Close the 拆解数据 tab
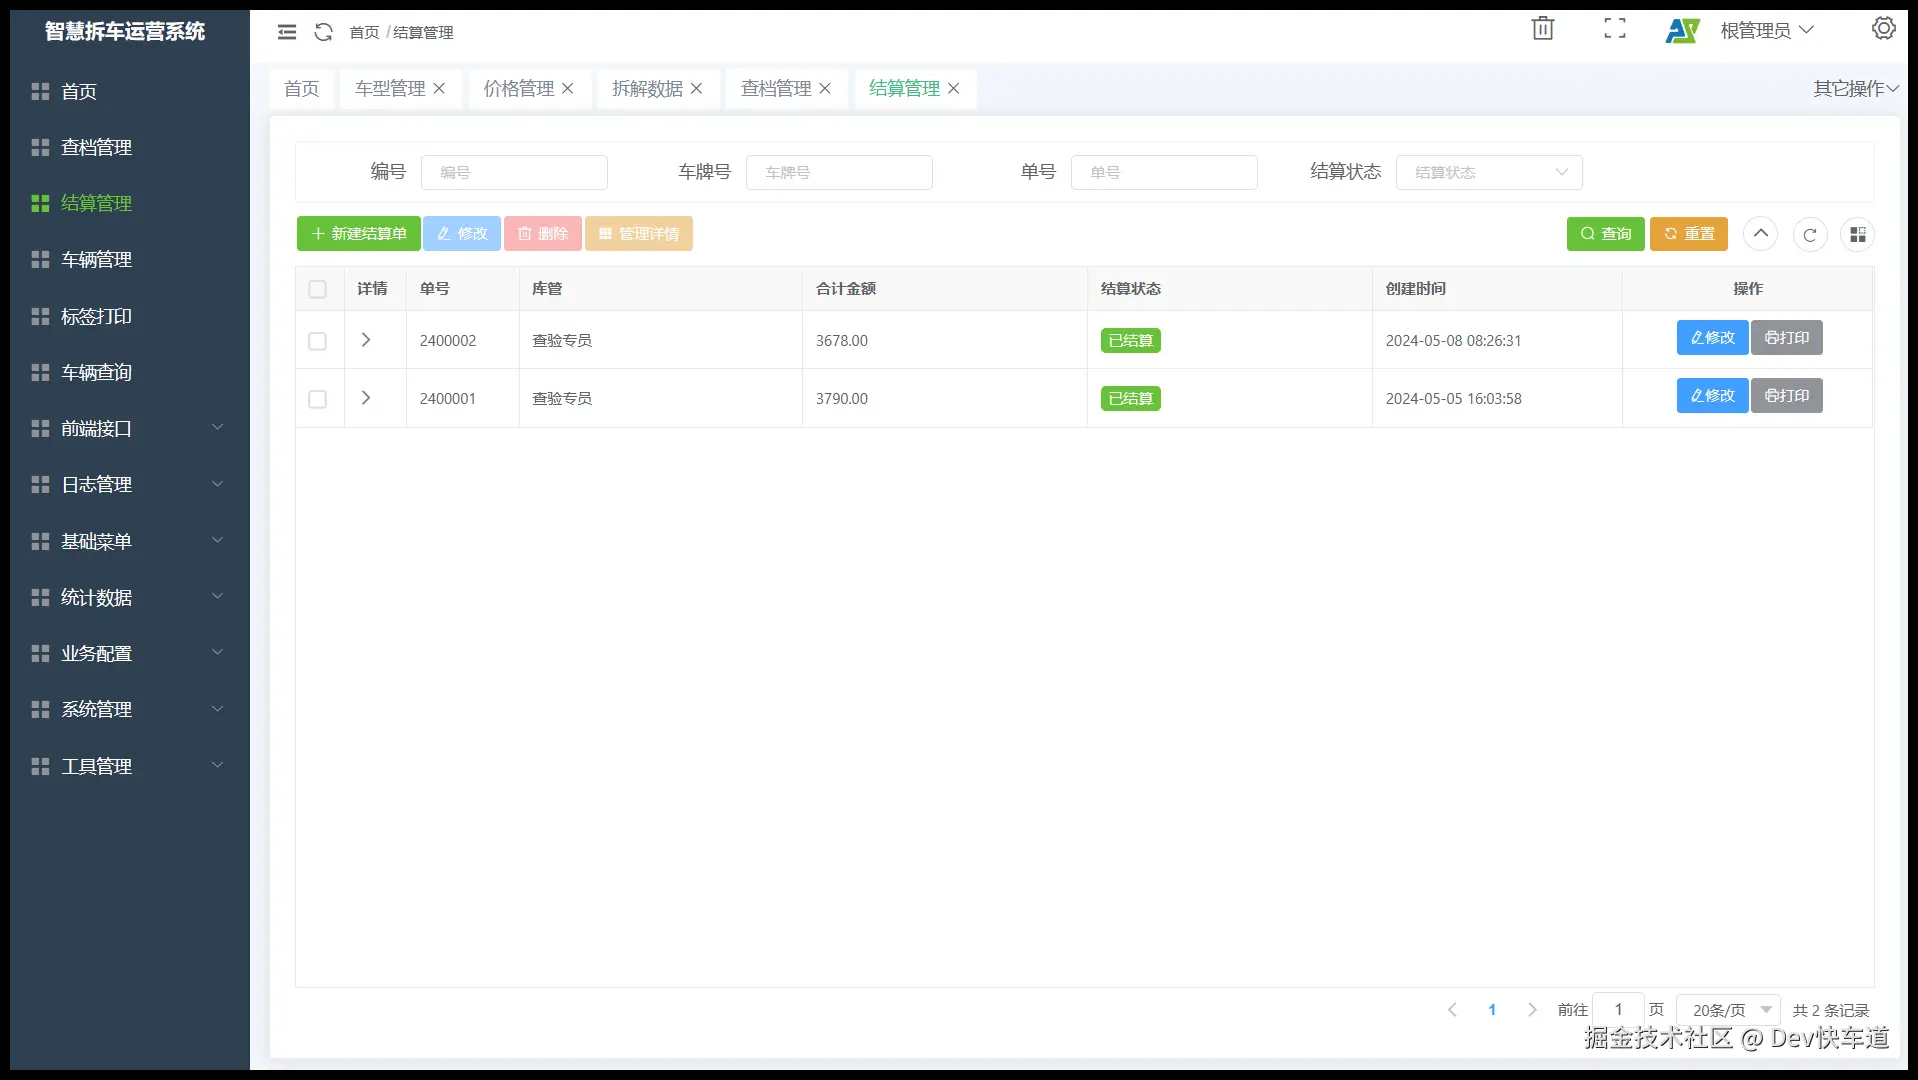The width and height of the screenshot is (1918, 1080). pyautogui.click(x=696, y=89)
